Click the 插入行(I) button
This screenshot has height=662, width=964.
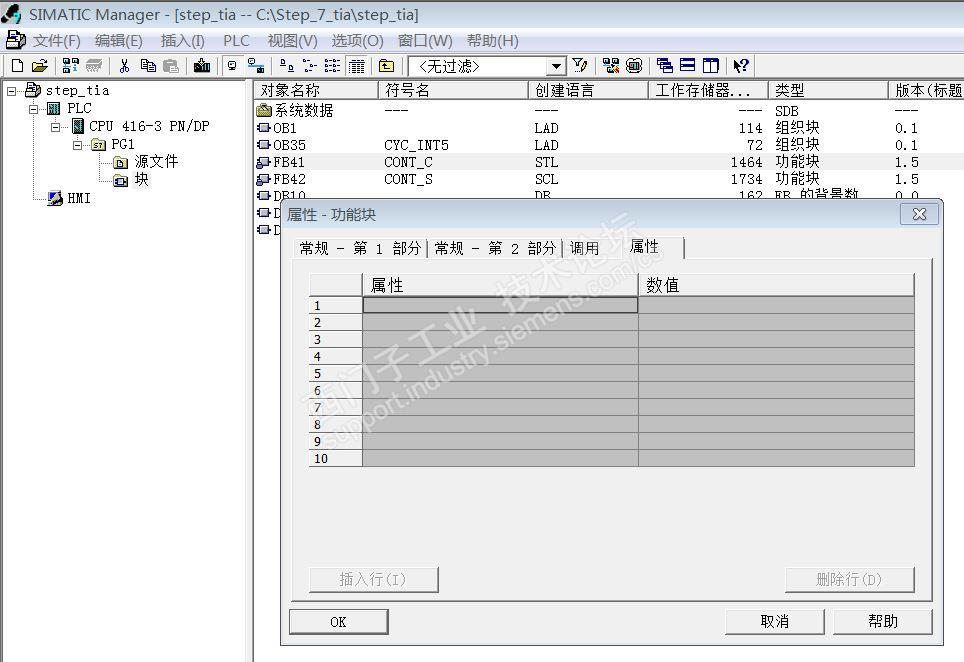click(x=373, y=579)
